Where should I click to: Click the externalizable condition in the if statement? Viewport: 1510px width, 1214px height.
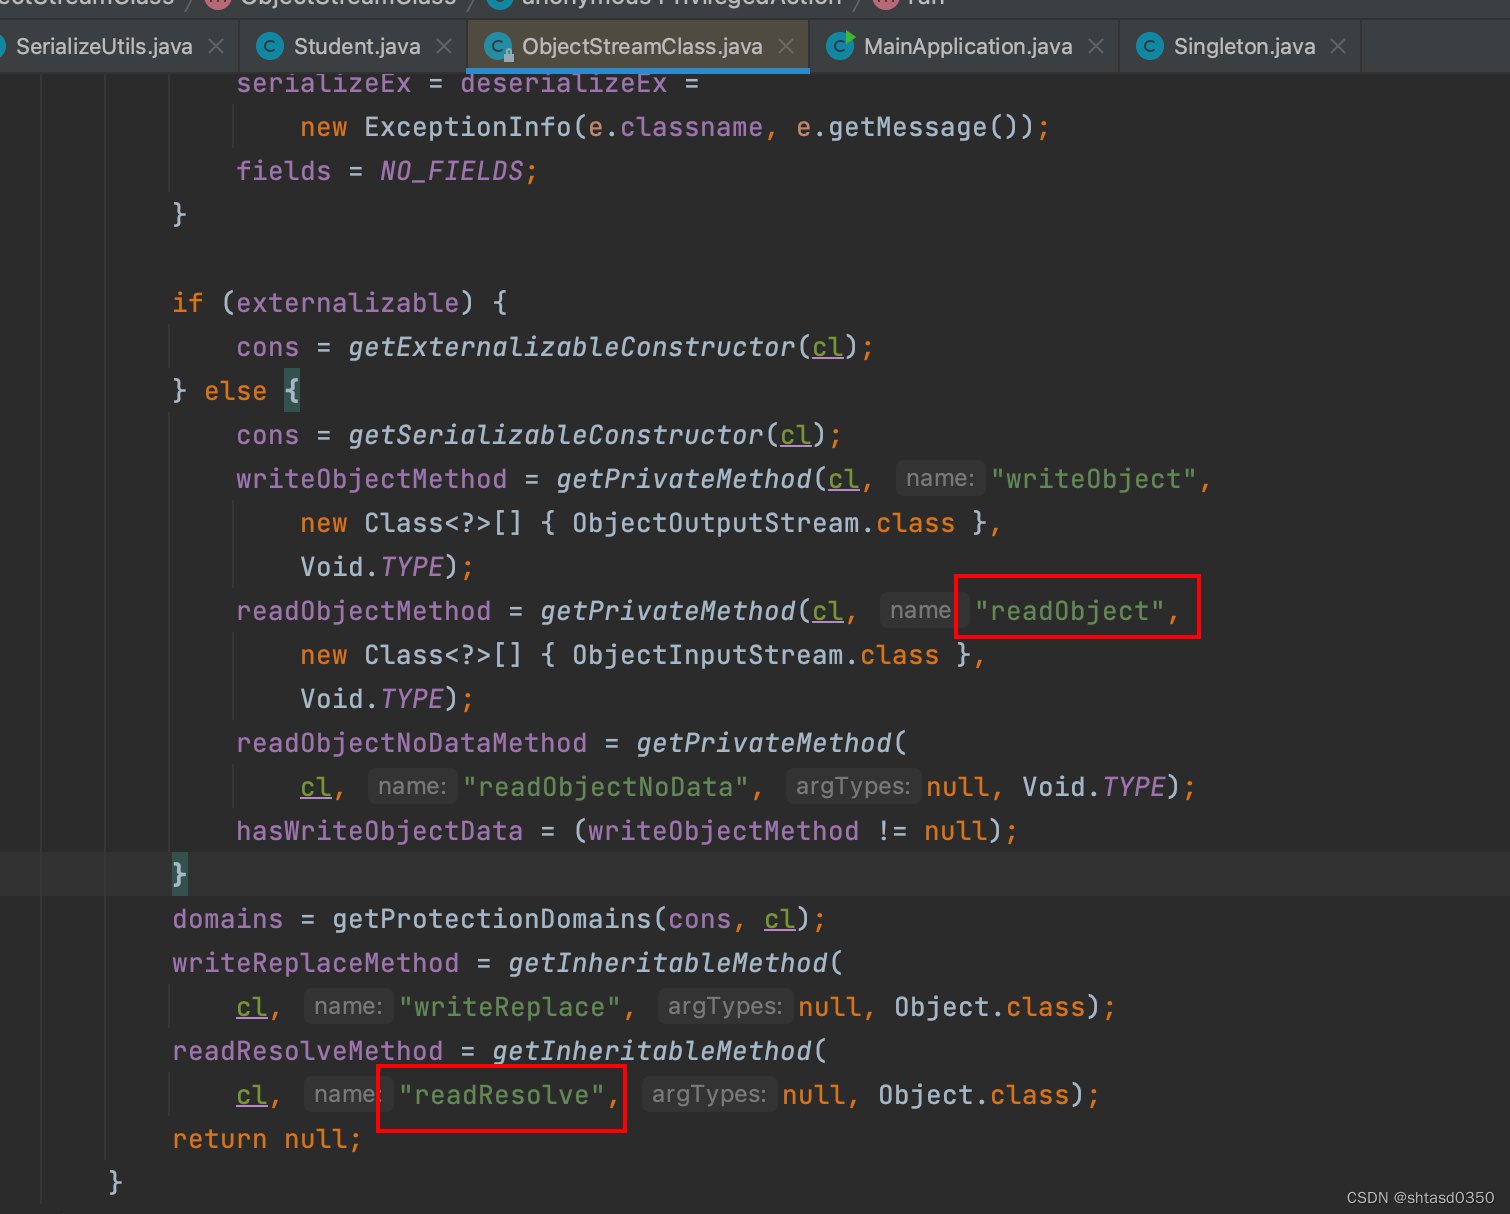(x=347, y=303)
